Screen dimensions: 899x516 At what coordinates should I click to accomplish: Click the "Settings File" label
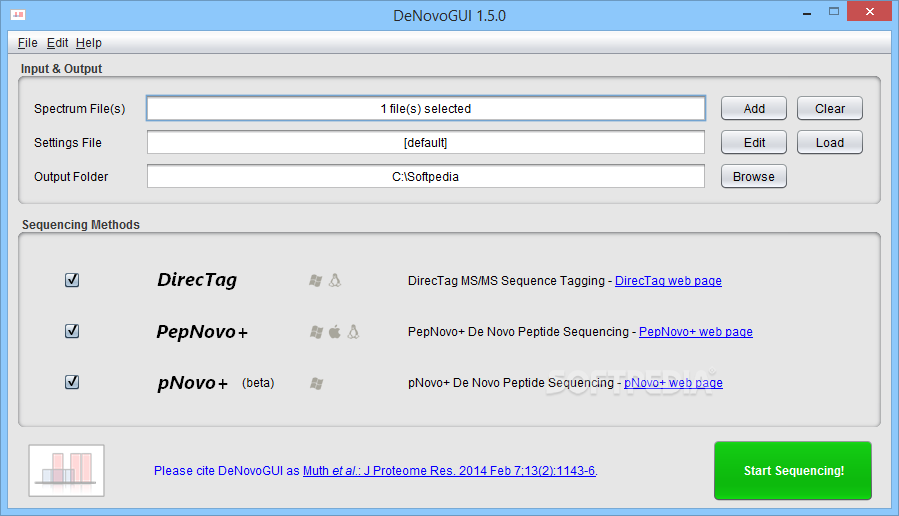click(x=68, y=143)
